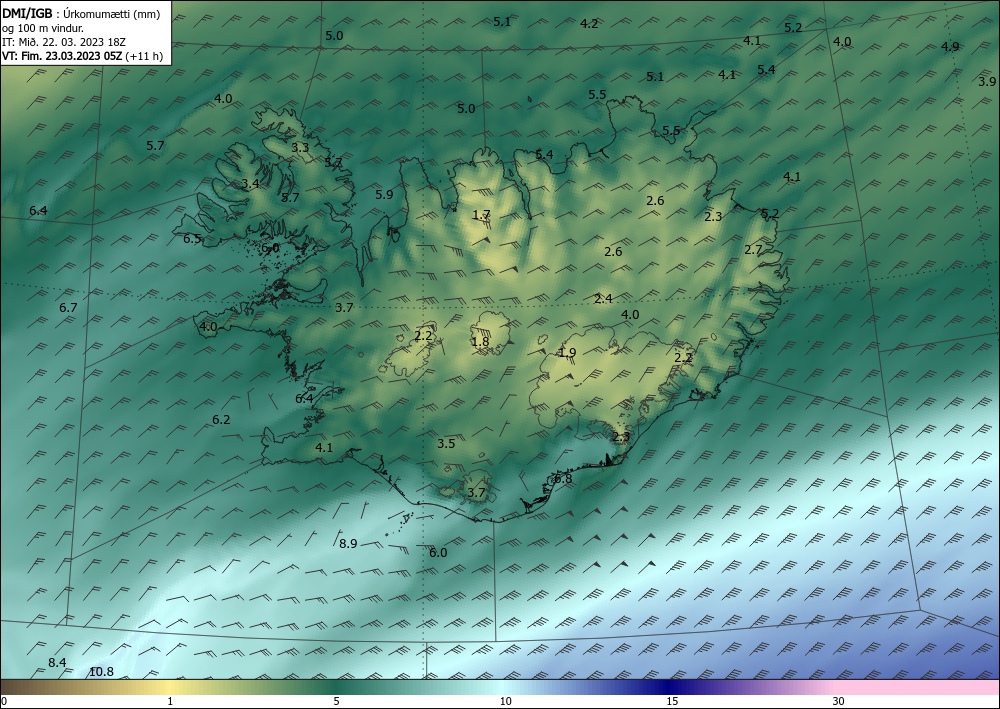This screenshot has width=1000, height=709.
Task: Click the 10.8 precipitable water value
Action: click(x=101, y=671)
